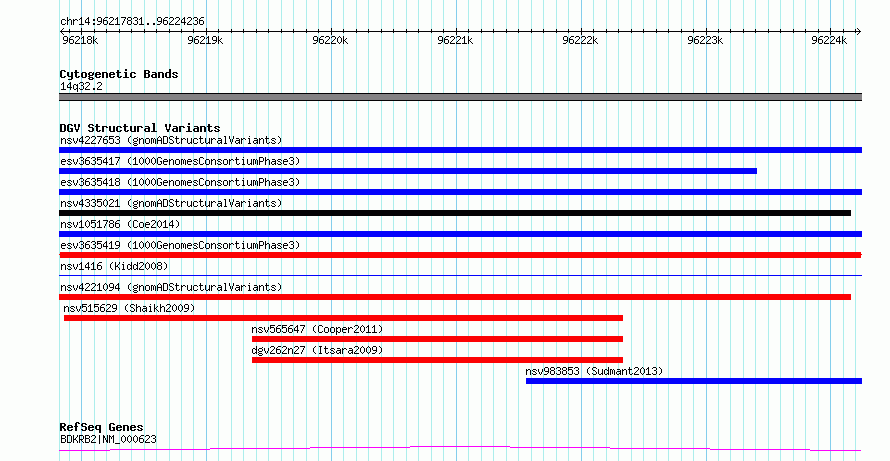
Task: Click the DGV Structural Variants track heading
Action: point(140,128)
